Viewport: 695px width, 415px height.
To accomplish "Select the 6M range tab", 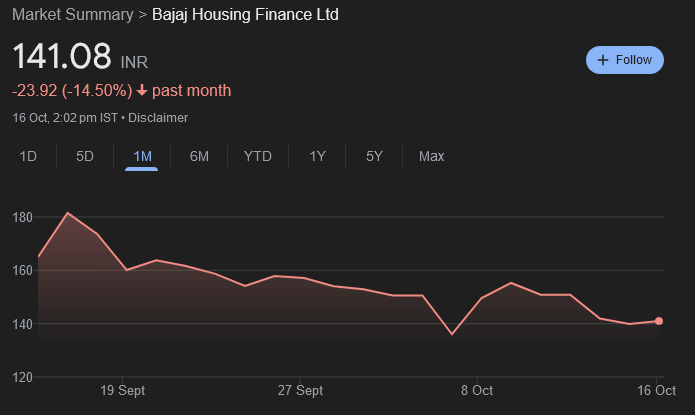I will 199,156.
